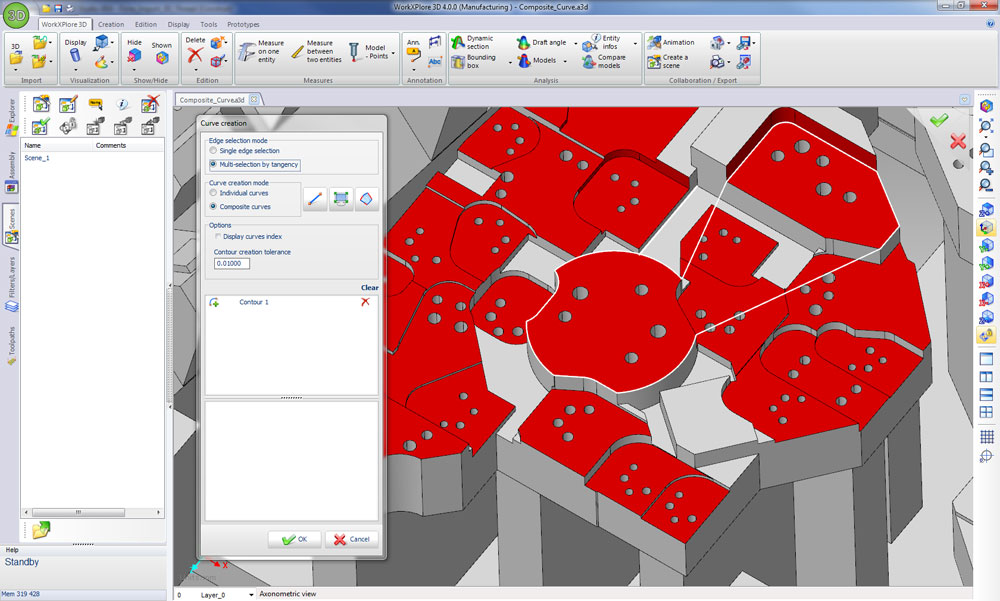Image resolution: width=1000 pixels, height=601 pixels.
Task: Expand the Bounding box dropdown arrow
Action: pyautogui.click(x=510, y=61)
